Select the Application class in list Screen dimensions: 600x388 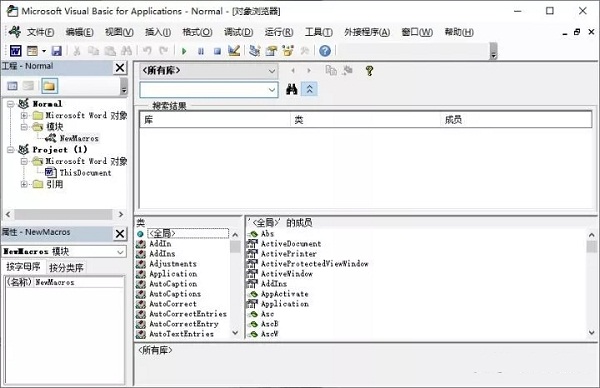point(173,274)
